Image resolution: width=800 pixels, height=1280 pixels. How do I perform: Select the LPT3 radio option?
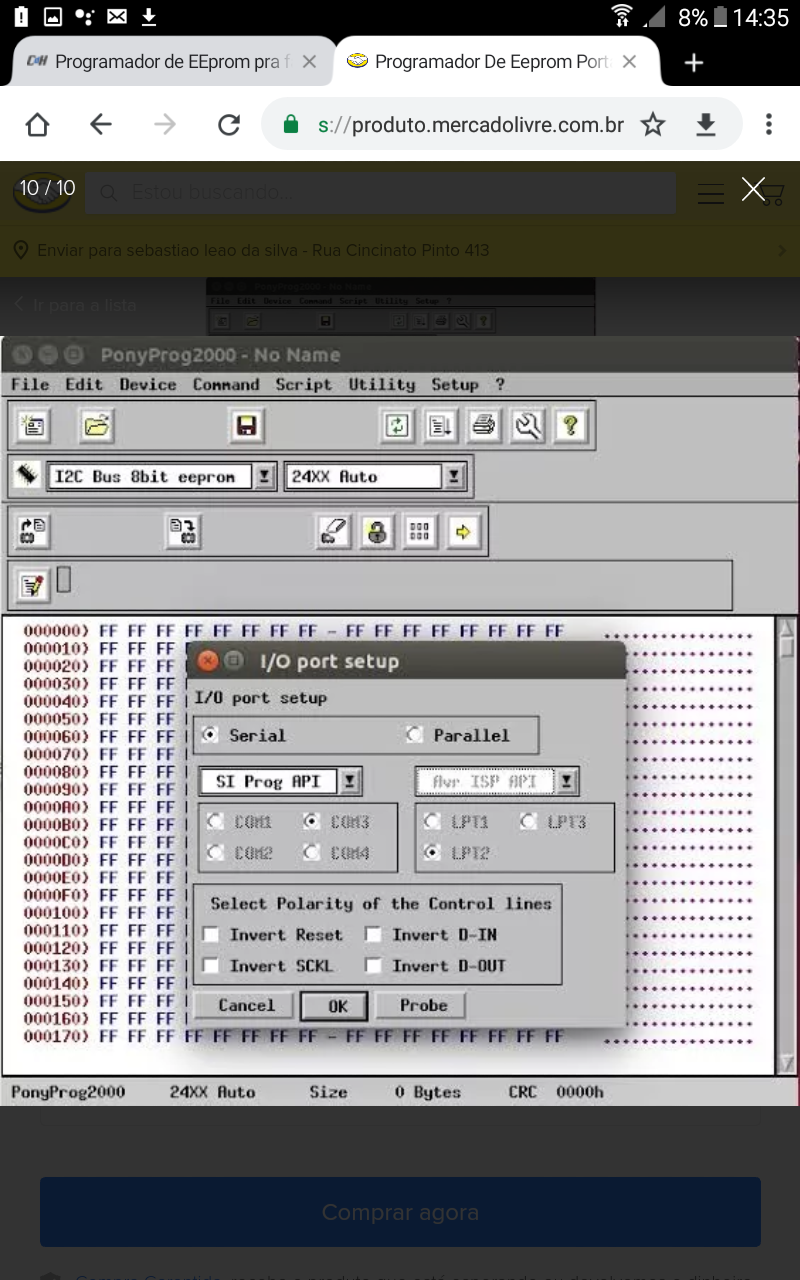[528, 822]
